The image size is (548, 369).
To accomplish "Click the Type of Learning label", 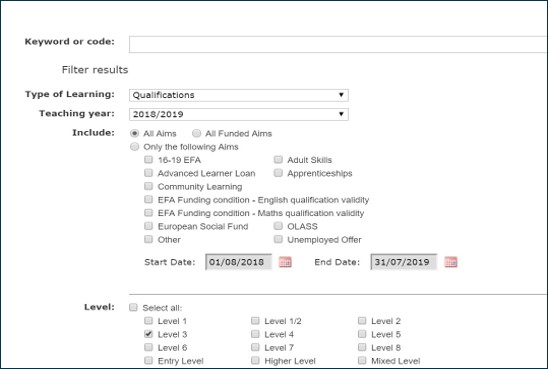I will click(x=70, y=94).
